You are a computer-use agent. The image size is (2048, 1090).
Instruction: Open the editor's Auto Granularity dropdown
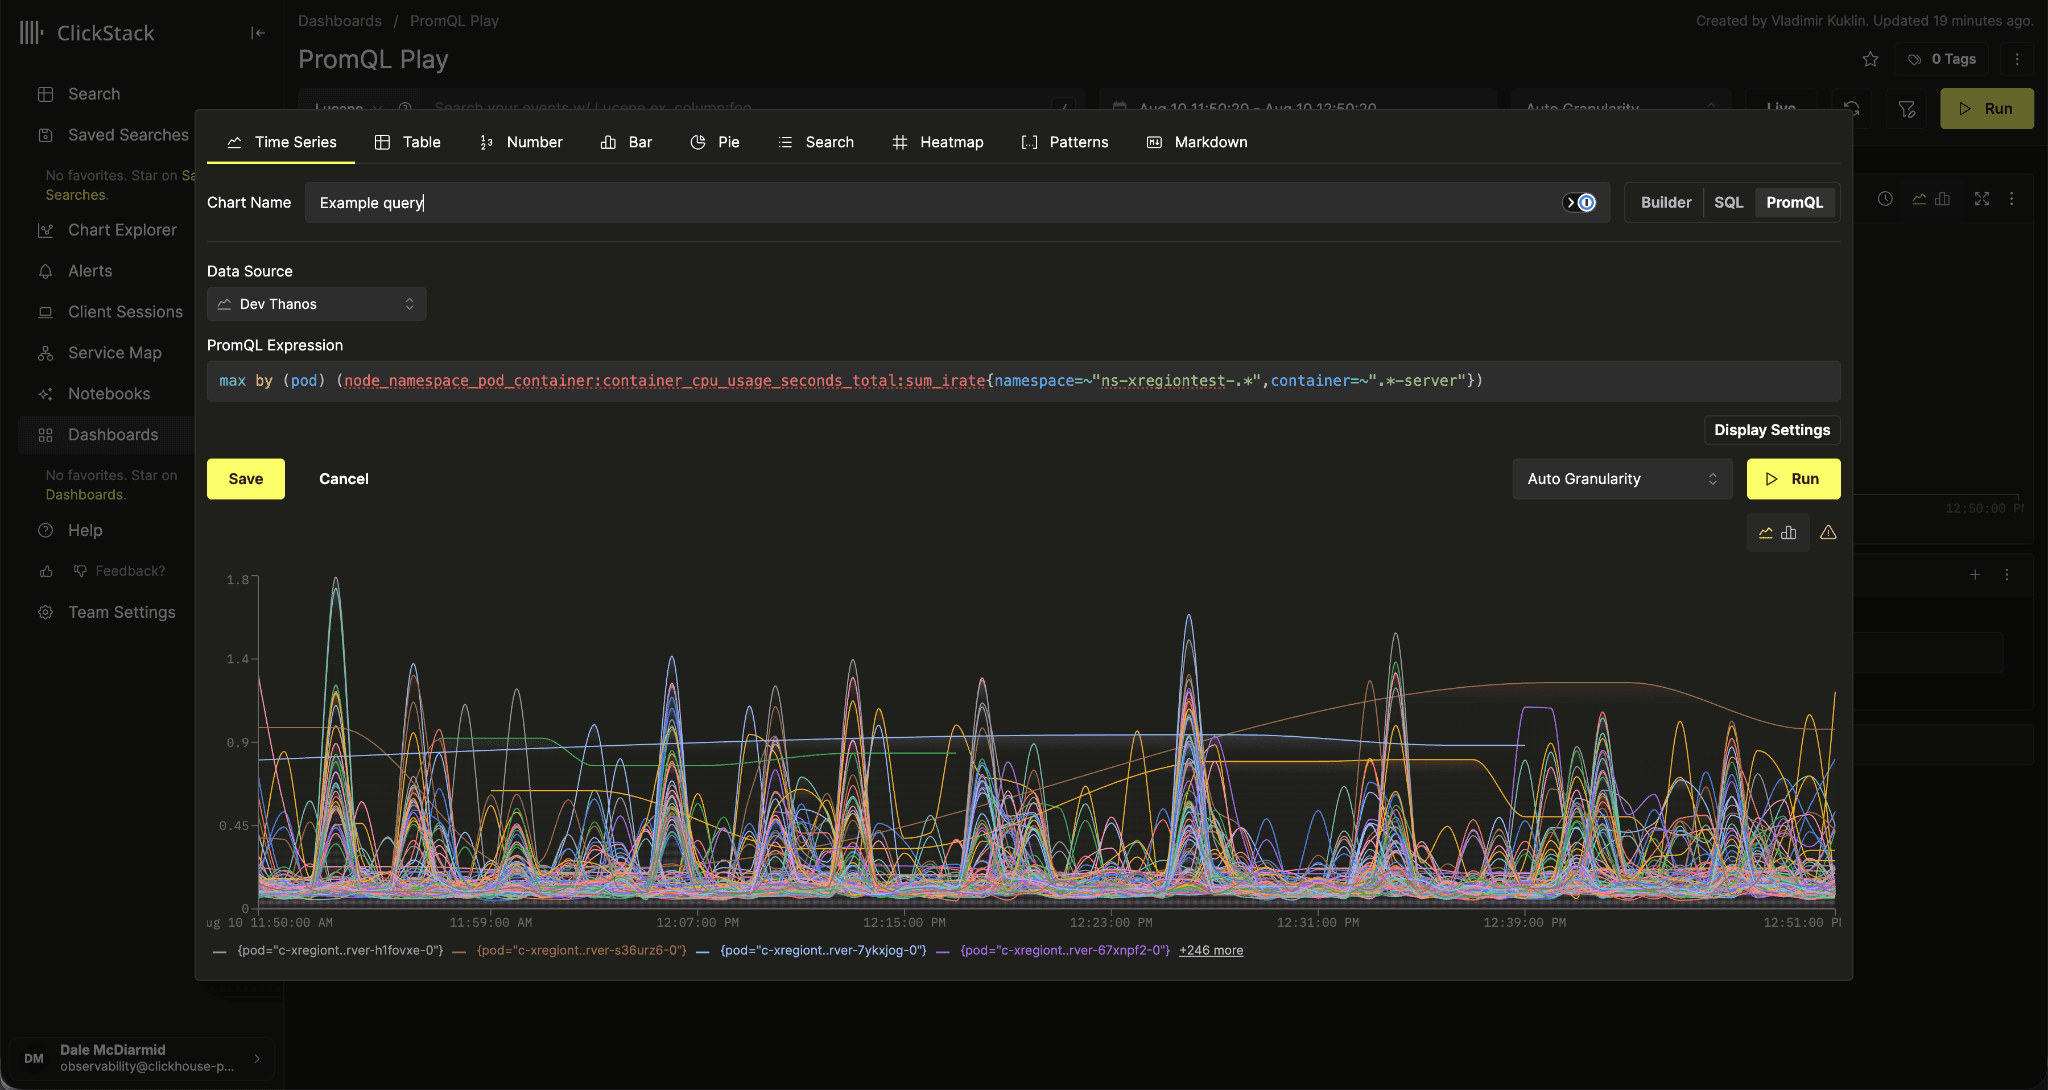click(x=1622, y=479)
